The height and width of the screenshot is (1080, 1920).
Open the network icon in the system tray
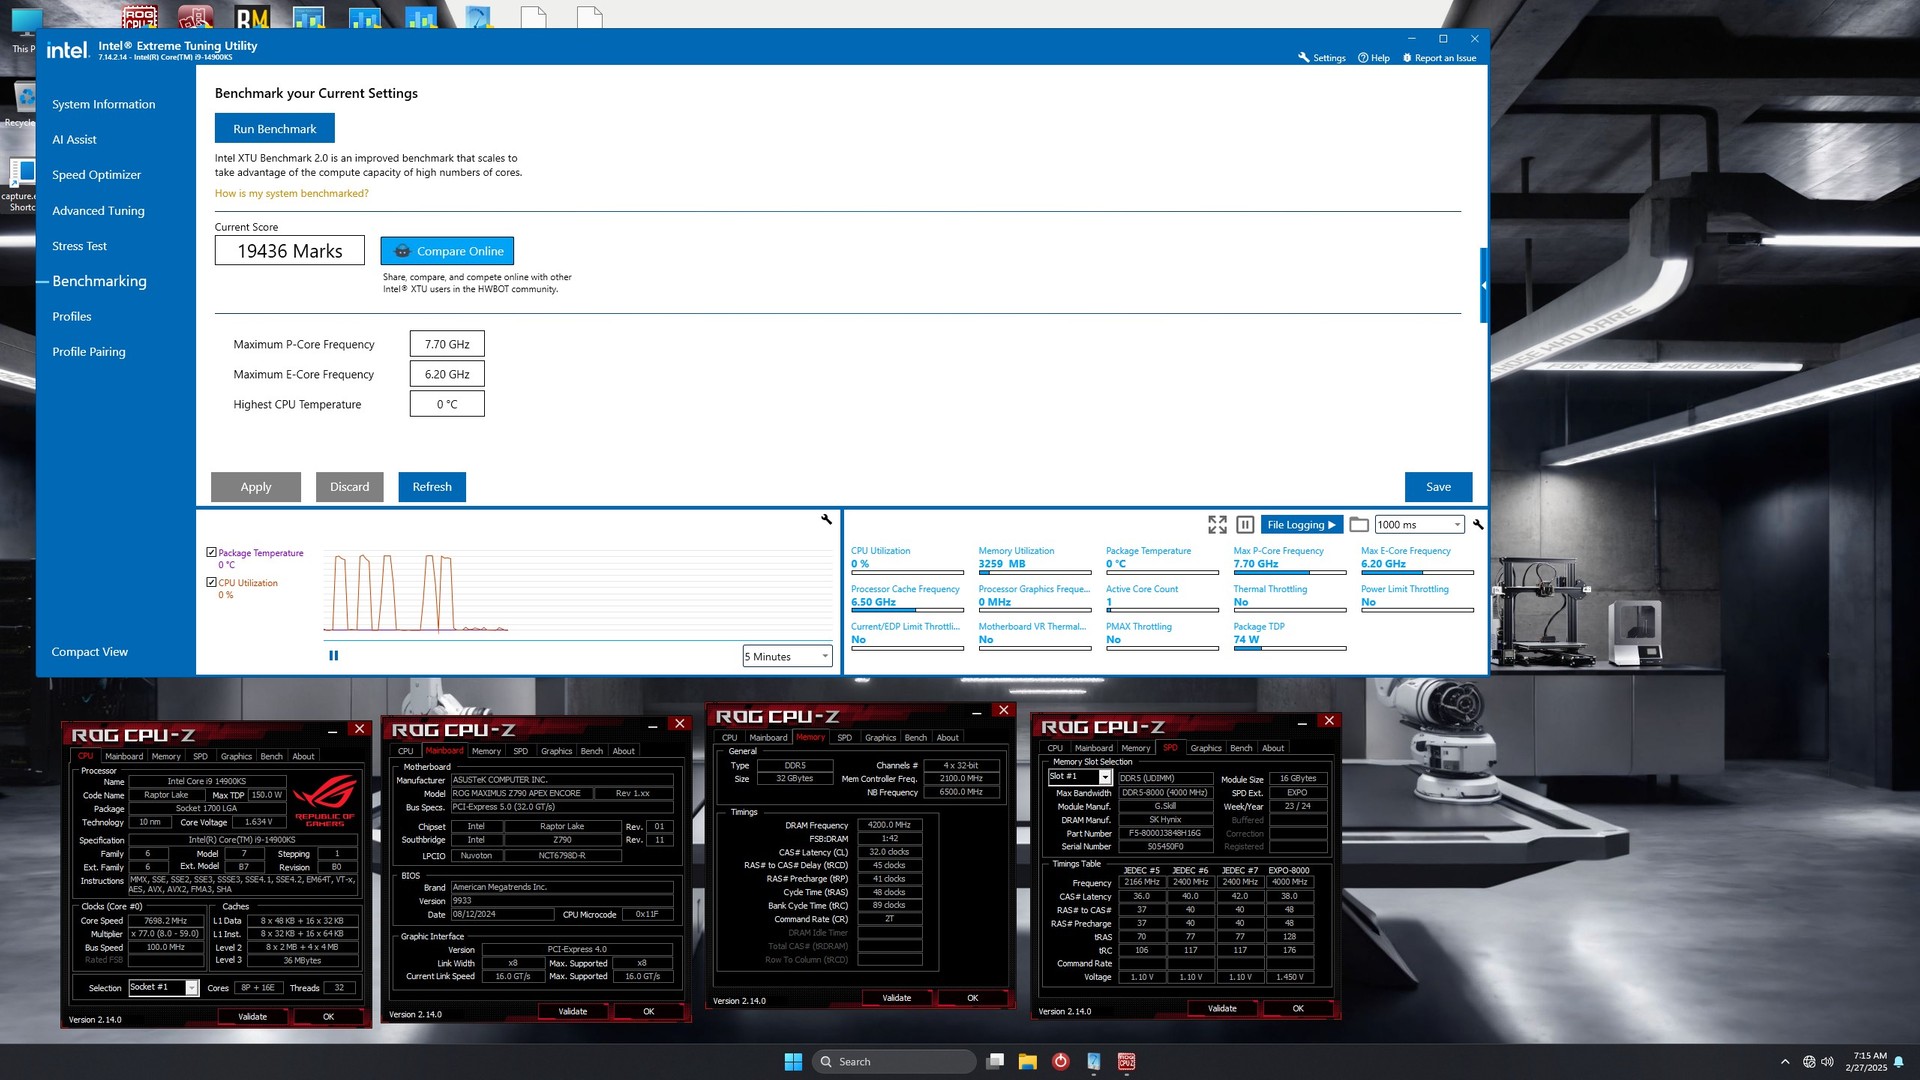pos(1809,1062)
